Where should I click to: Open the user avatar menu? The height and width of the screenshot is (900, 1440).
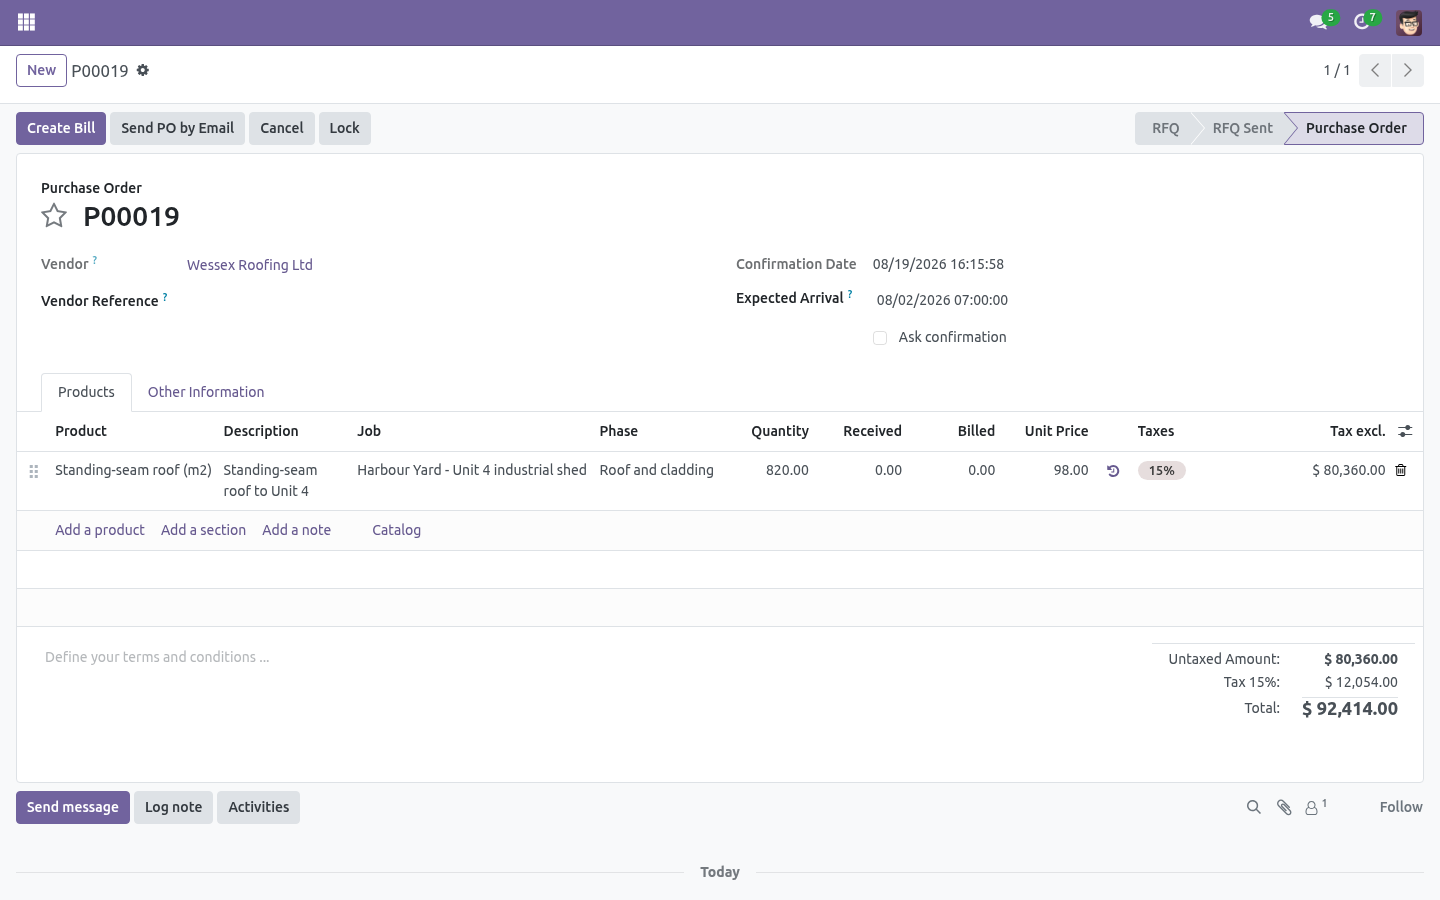tap(1409, 22)
